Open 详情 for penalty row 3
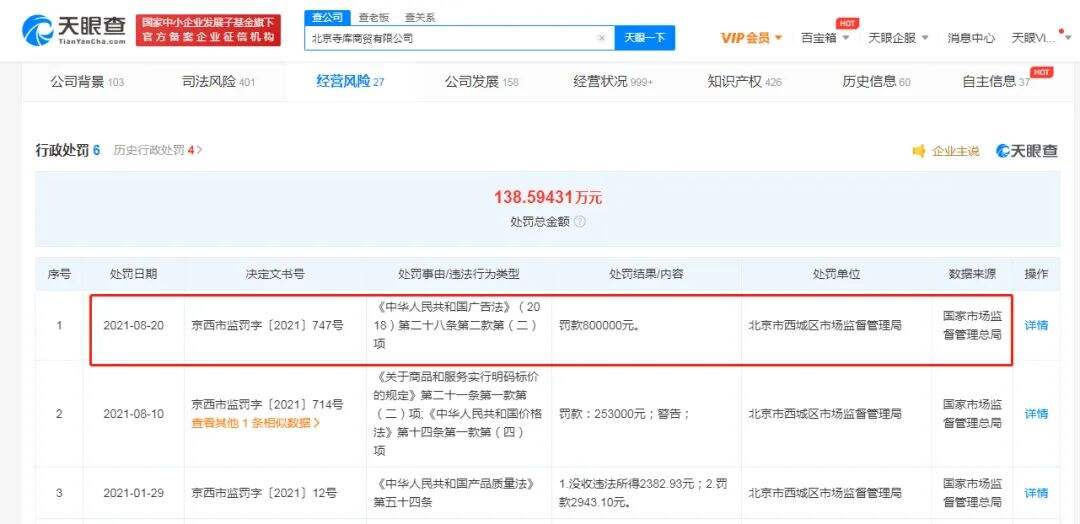Viewport: 1080px width, 524px height. pos(1037,492)
